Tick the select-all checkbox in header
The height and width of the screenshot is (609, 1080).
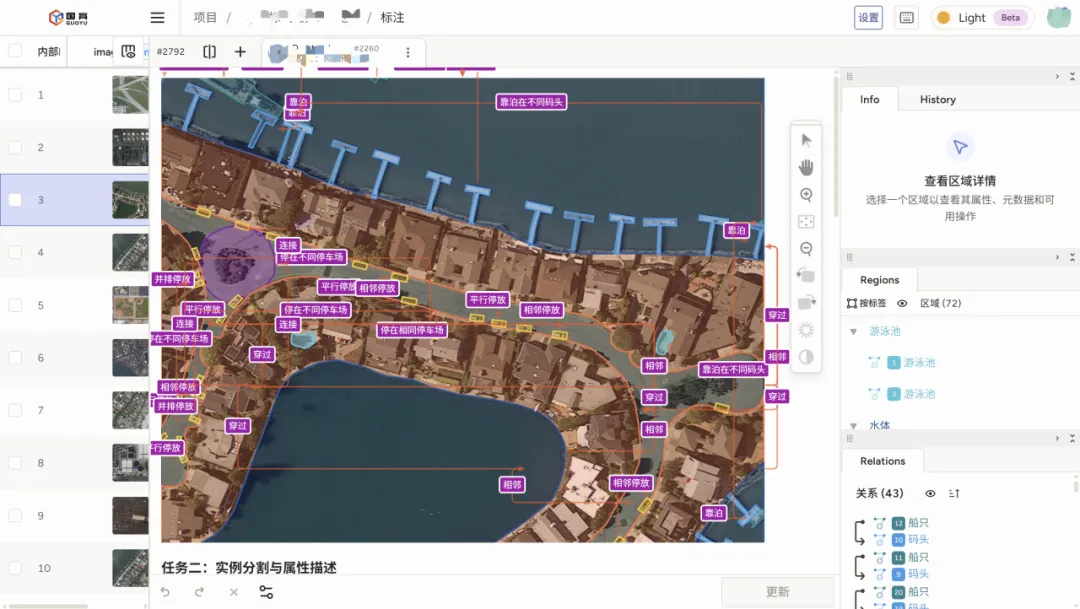15,51
